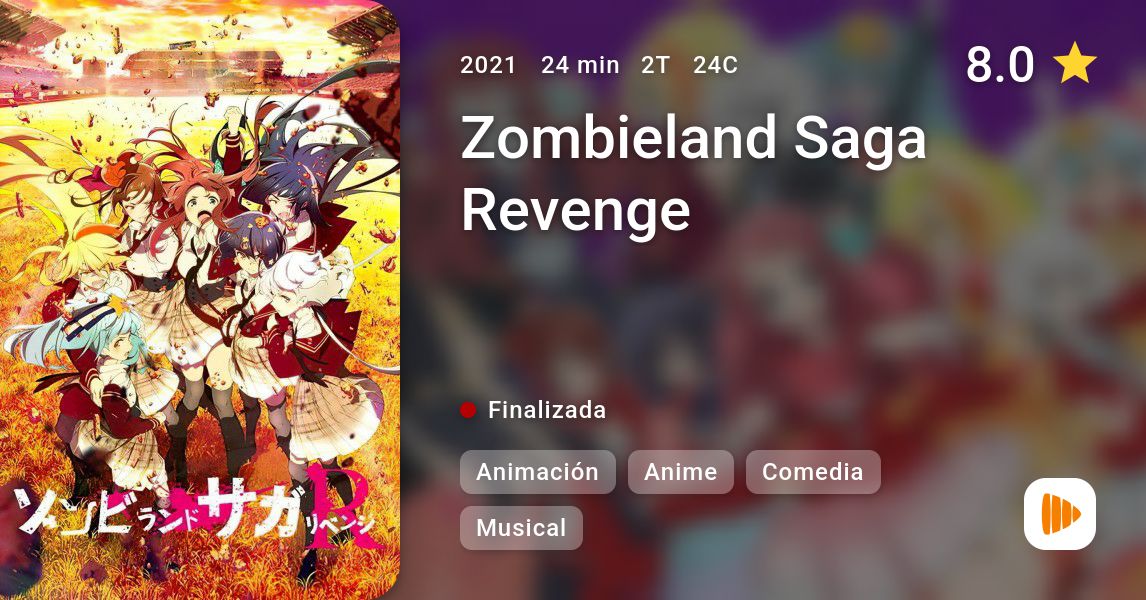Select the 2T seasons indicator
Viewport: 1146px width, 600px height.
coord(656,65)
